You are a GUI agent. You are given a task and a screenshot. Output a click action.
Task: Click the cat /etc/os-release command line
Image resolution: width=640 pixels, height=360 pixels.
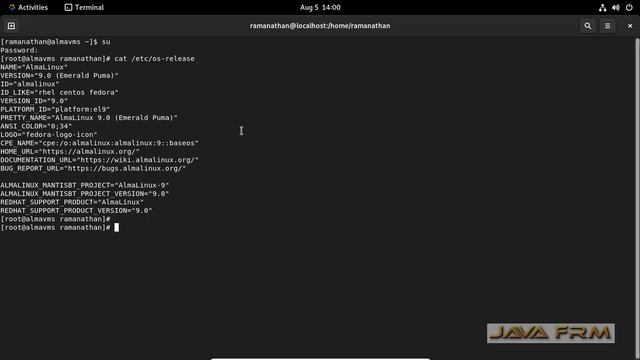coord(98,59)
